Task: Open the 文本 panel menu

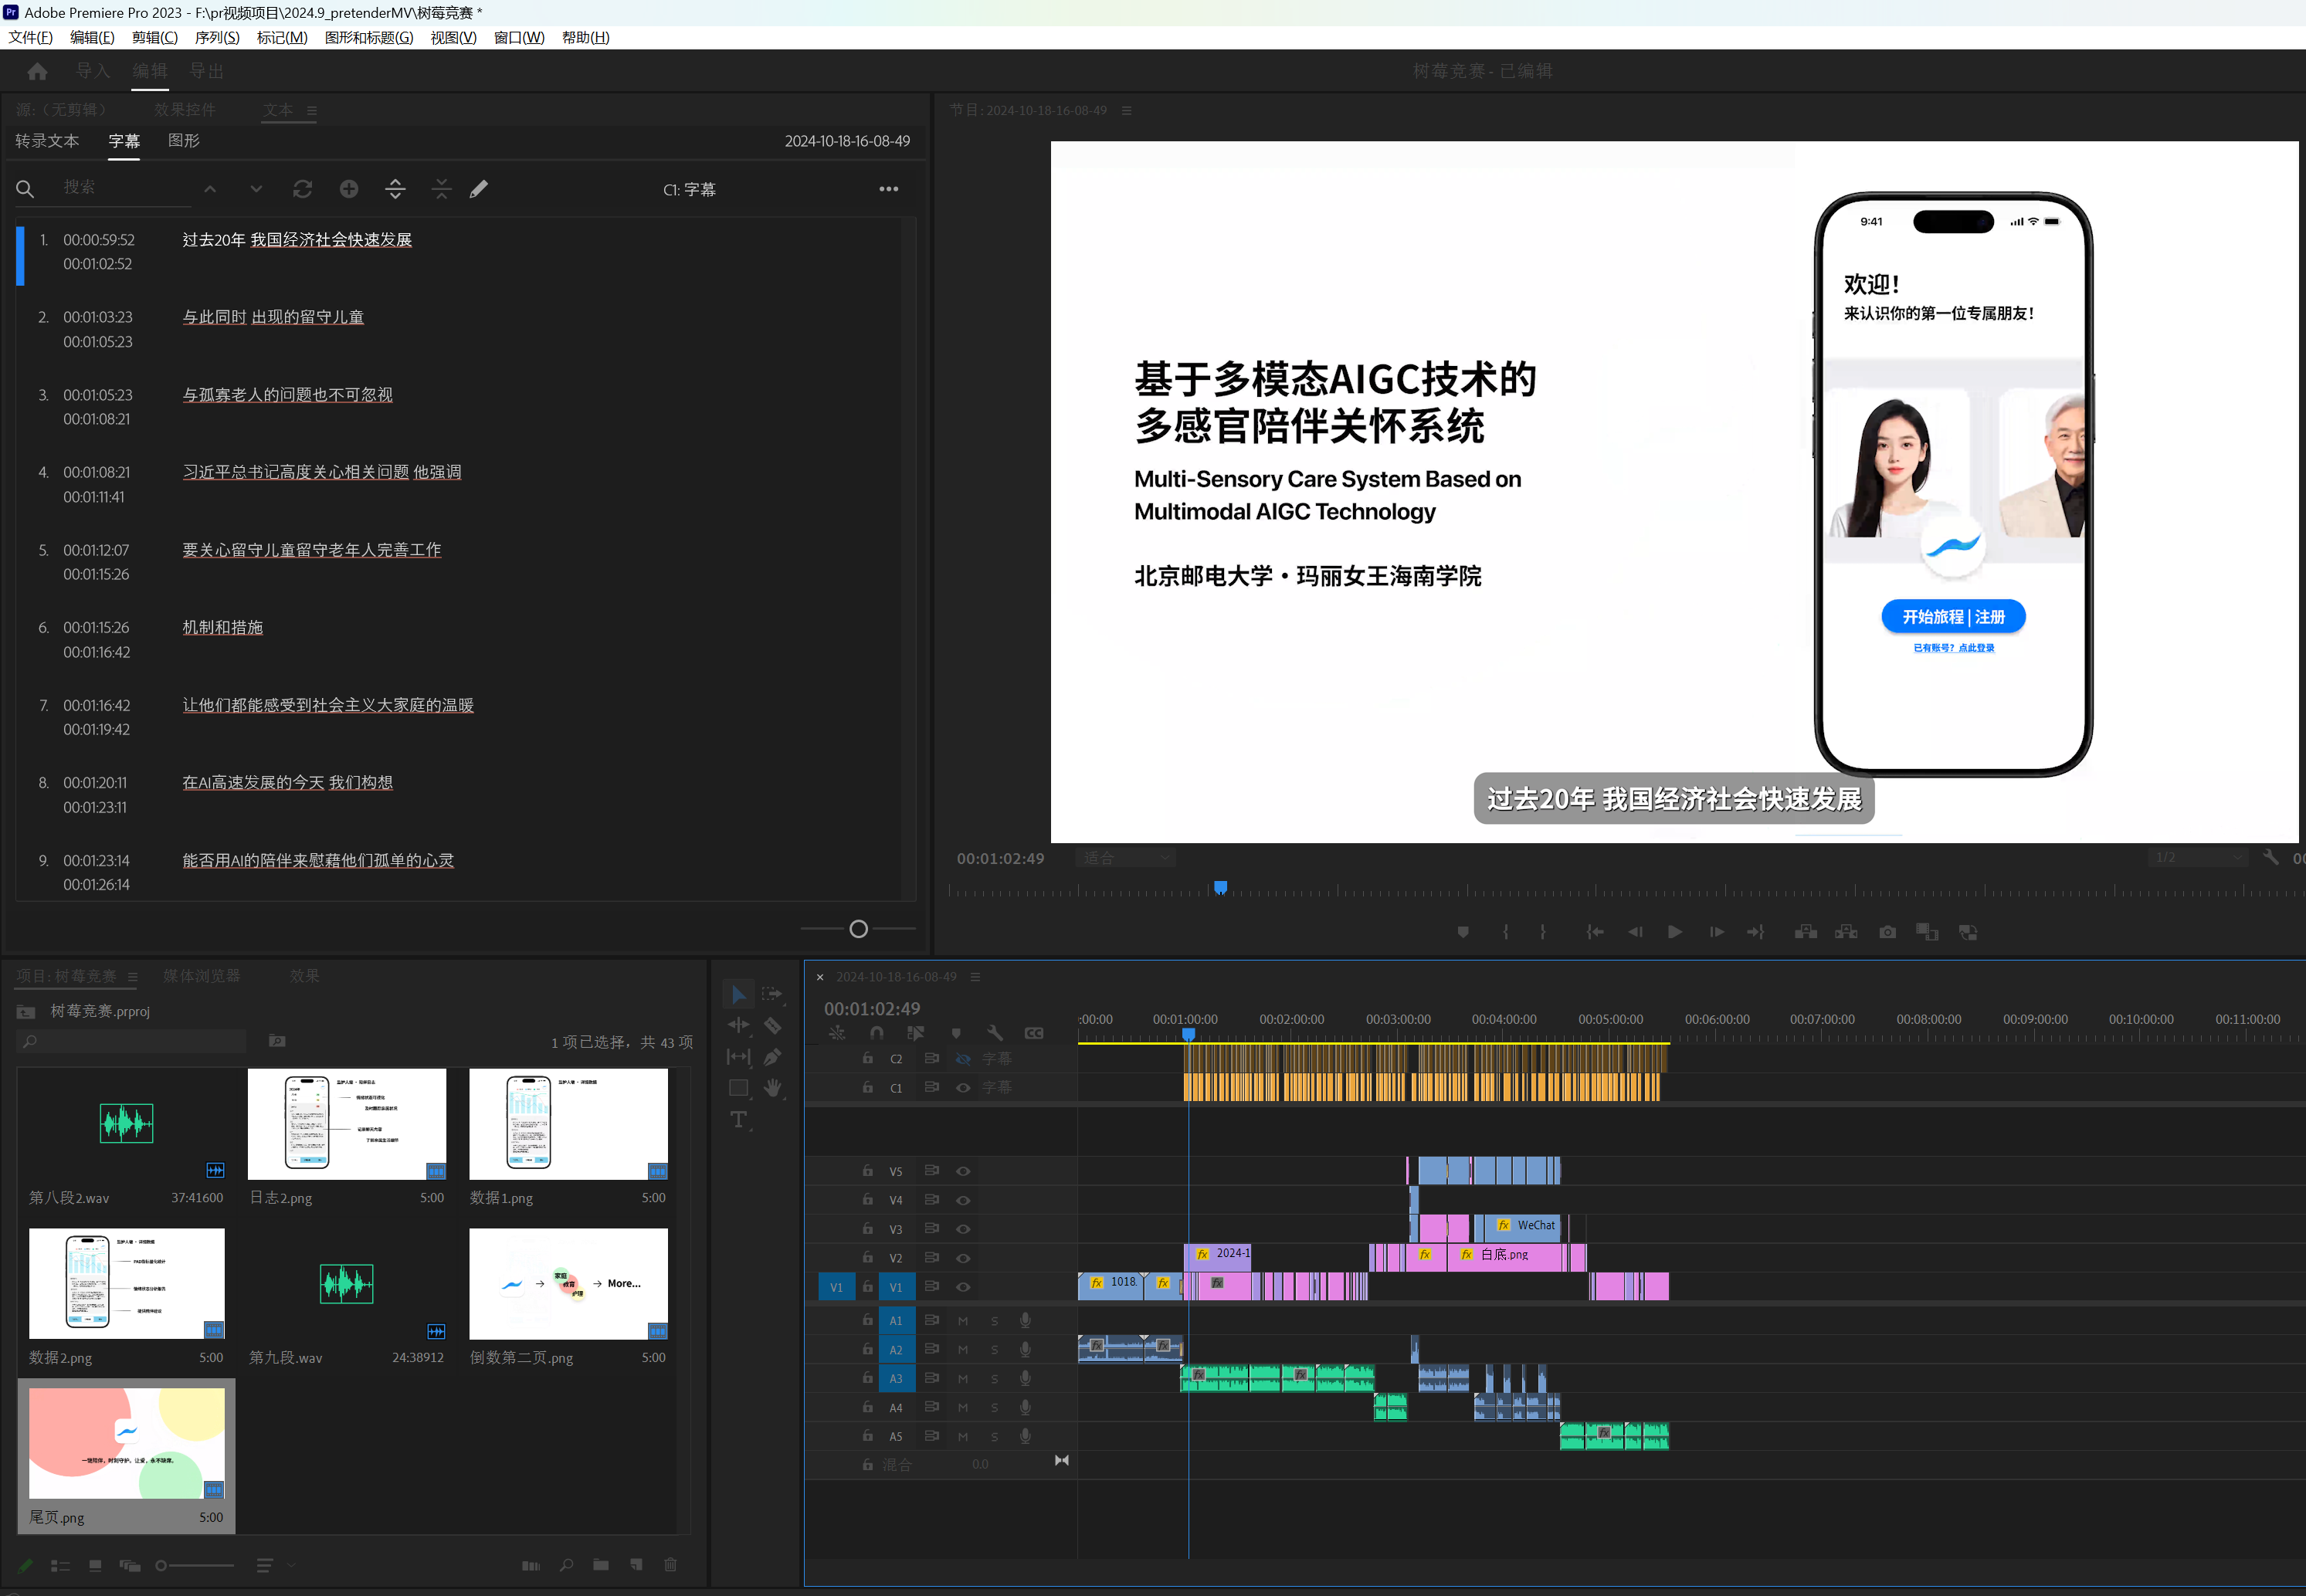Action: [x=312, y=111]
